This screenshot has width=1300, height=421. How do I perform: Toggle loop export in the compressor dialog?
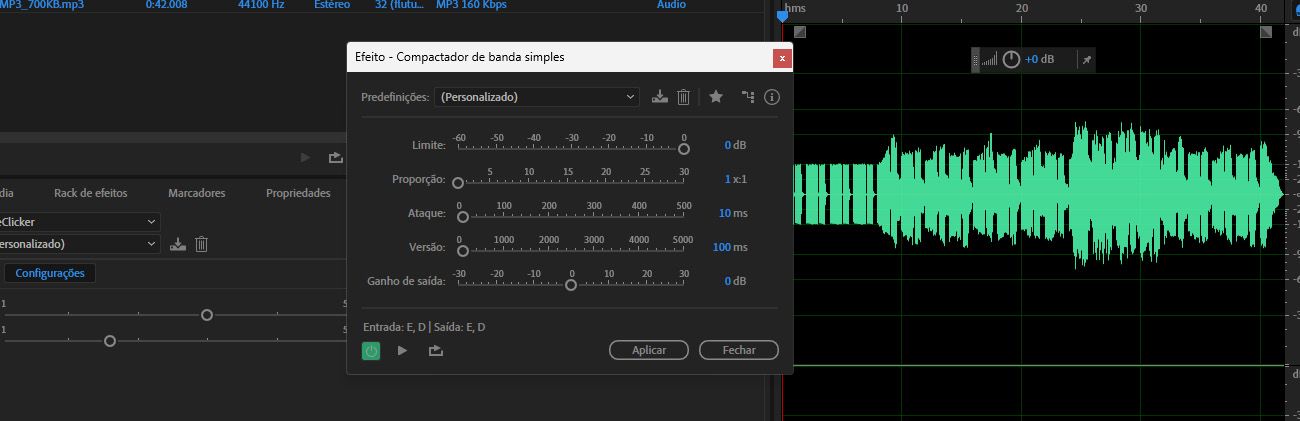pos(435,350)
